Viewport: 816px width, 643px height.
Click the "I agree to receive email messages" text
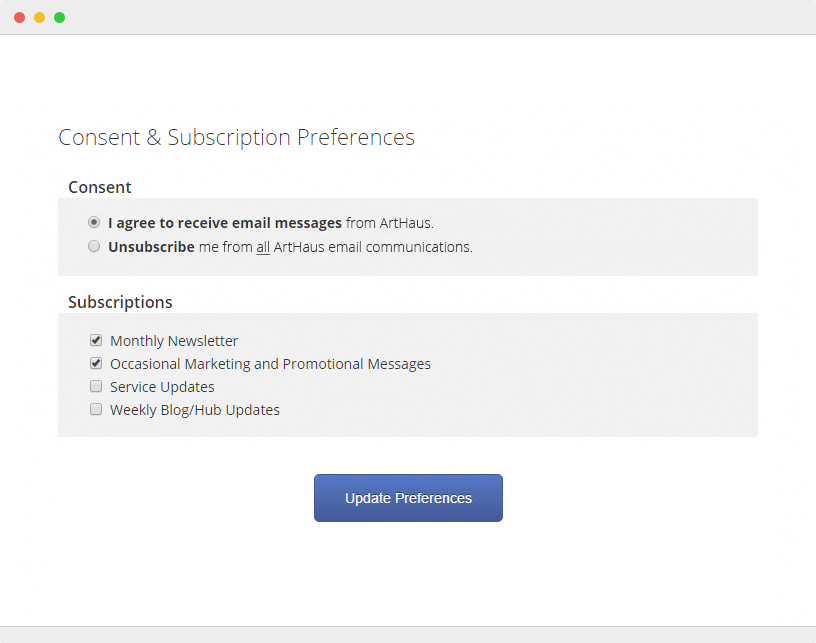pos(225,223)
